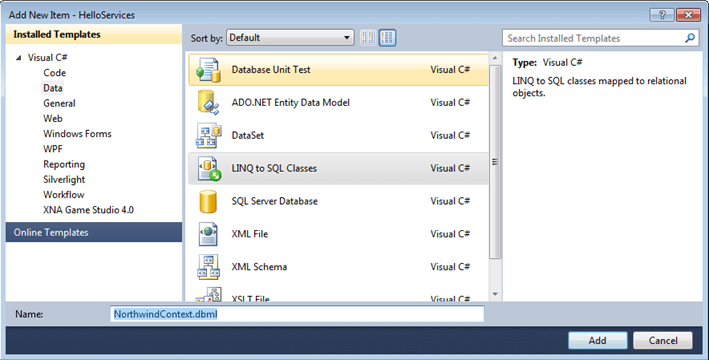Select the General category
709x360 pixels.
coord(59,104)
